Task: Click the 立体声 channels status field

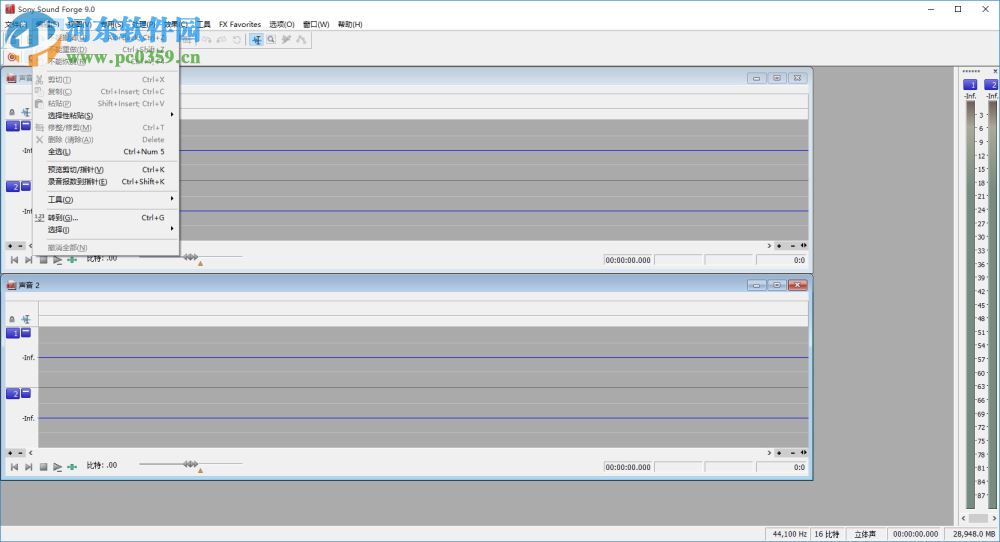Action: 865,534
